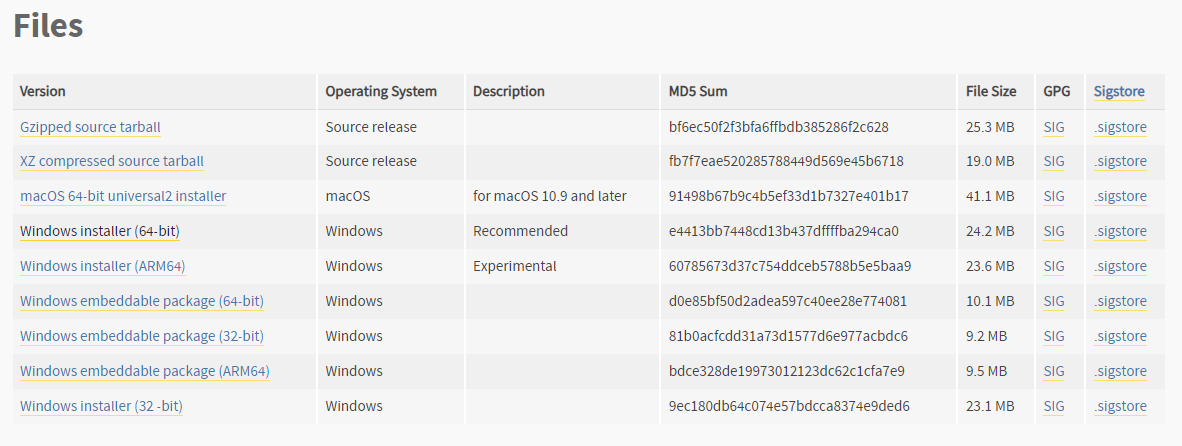
Task: Click MD5 sum bdce328de19973012123dc62c1cfa7e9
Action: click(787, 371)
